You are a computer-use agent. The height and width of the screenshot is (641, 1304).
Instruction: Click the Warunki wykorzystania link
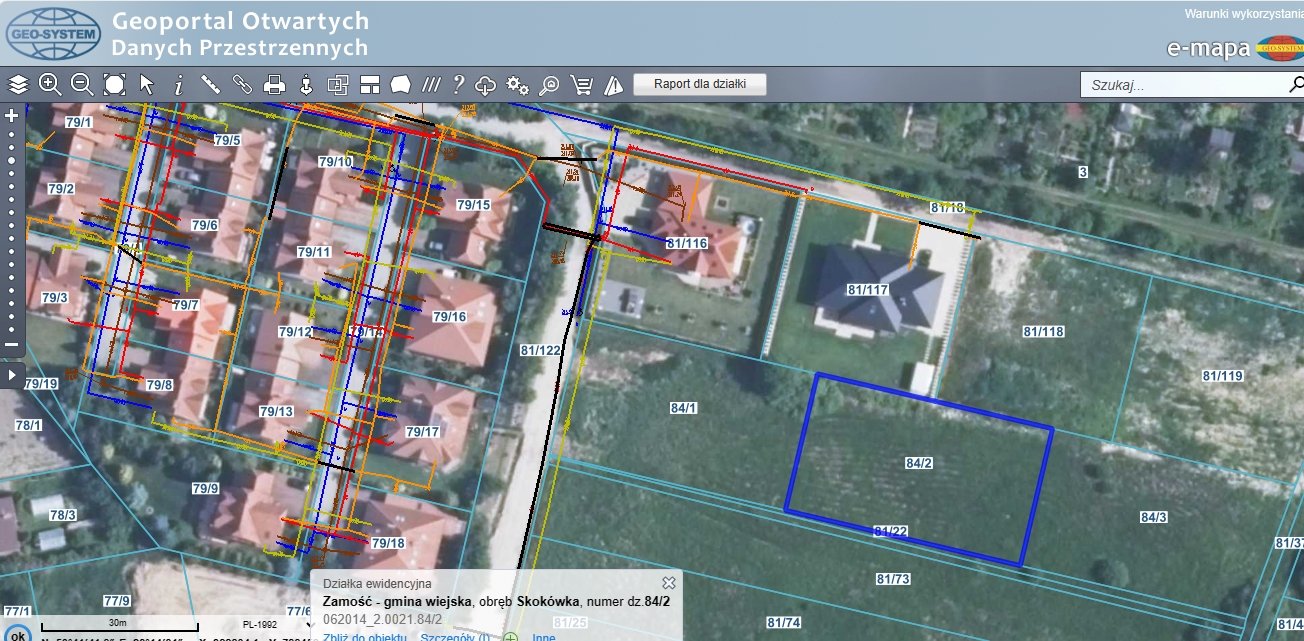1243,14
